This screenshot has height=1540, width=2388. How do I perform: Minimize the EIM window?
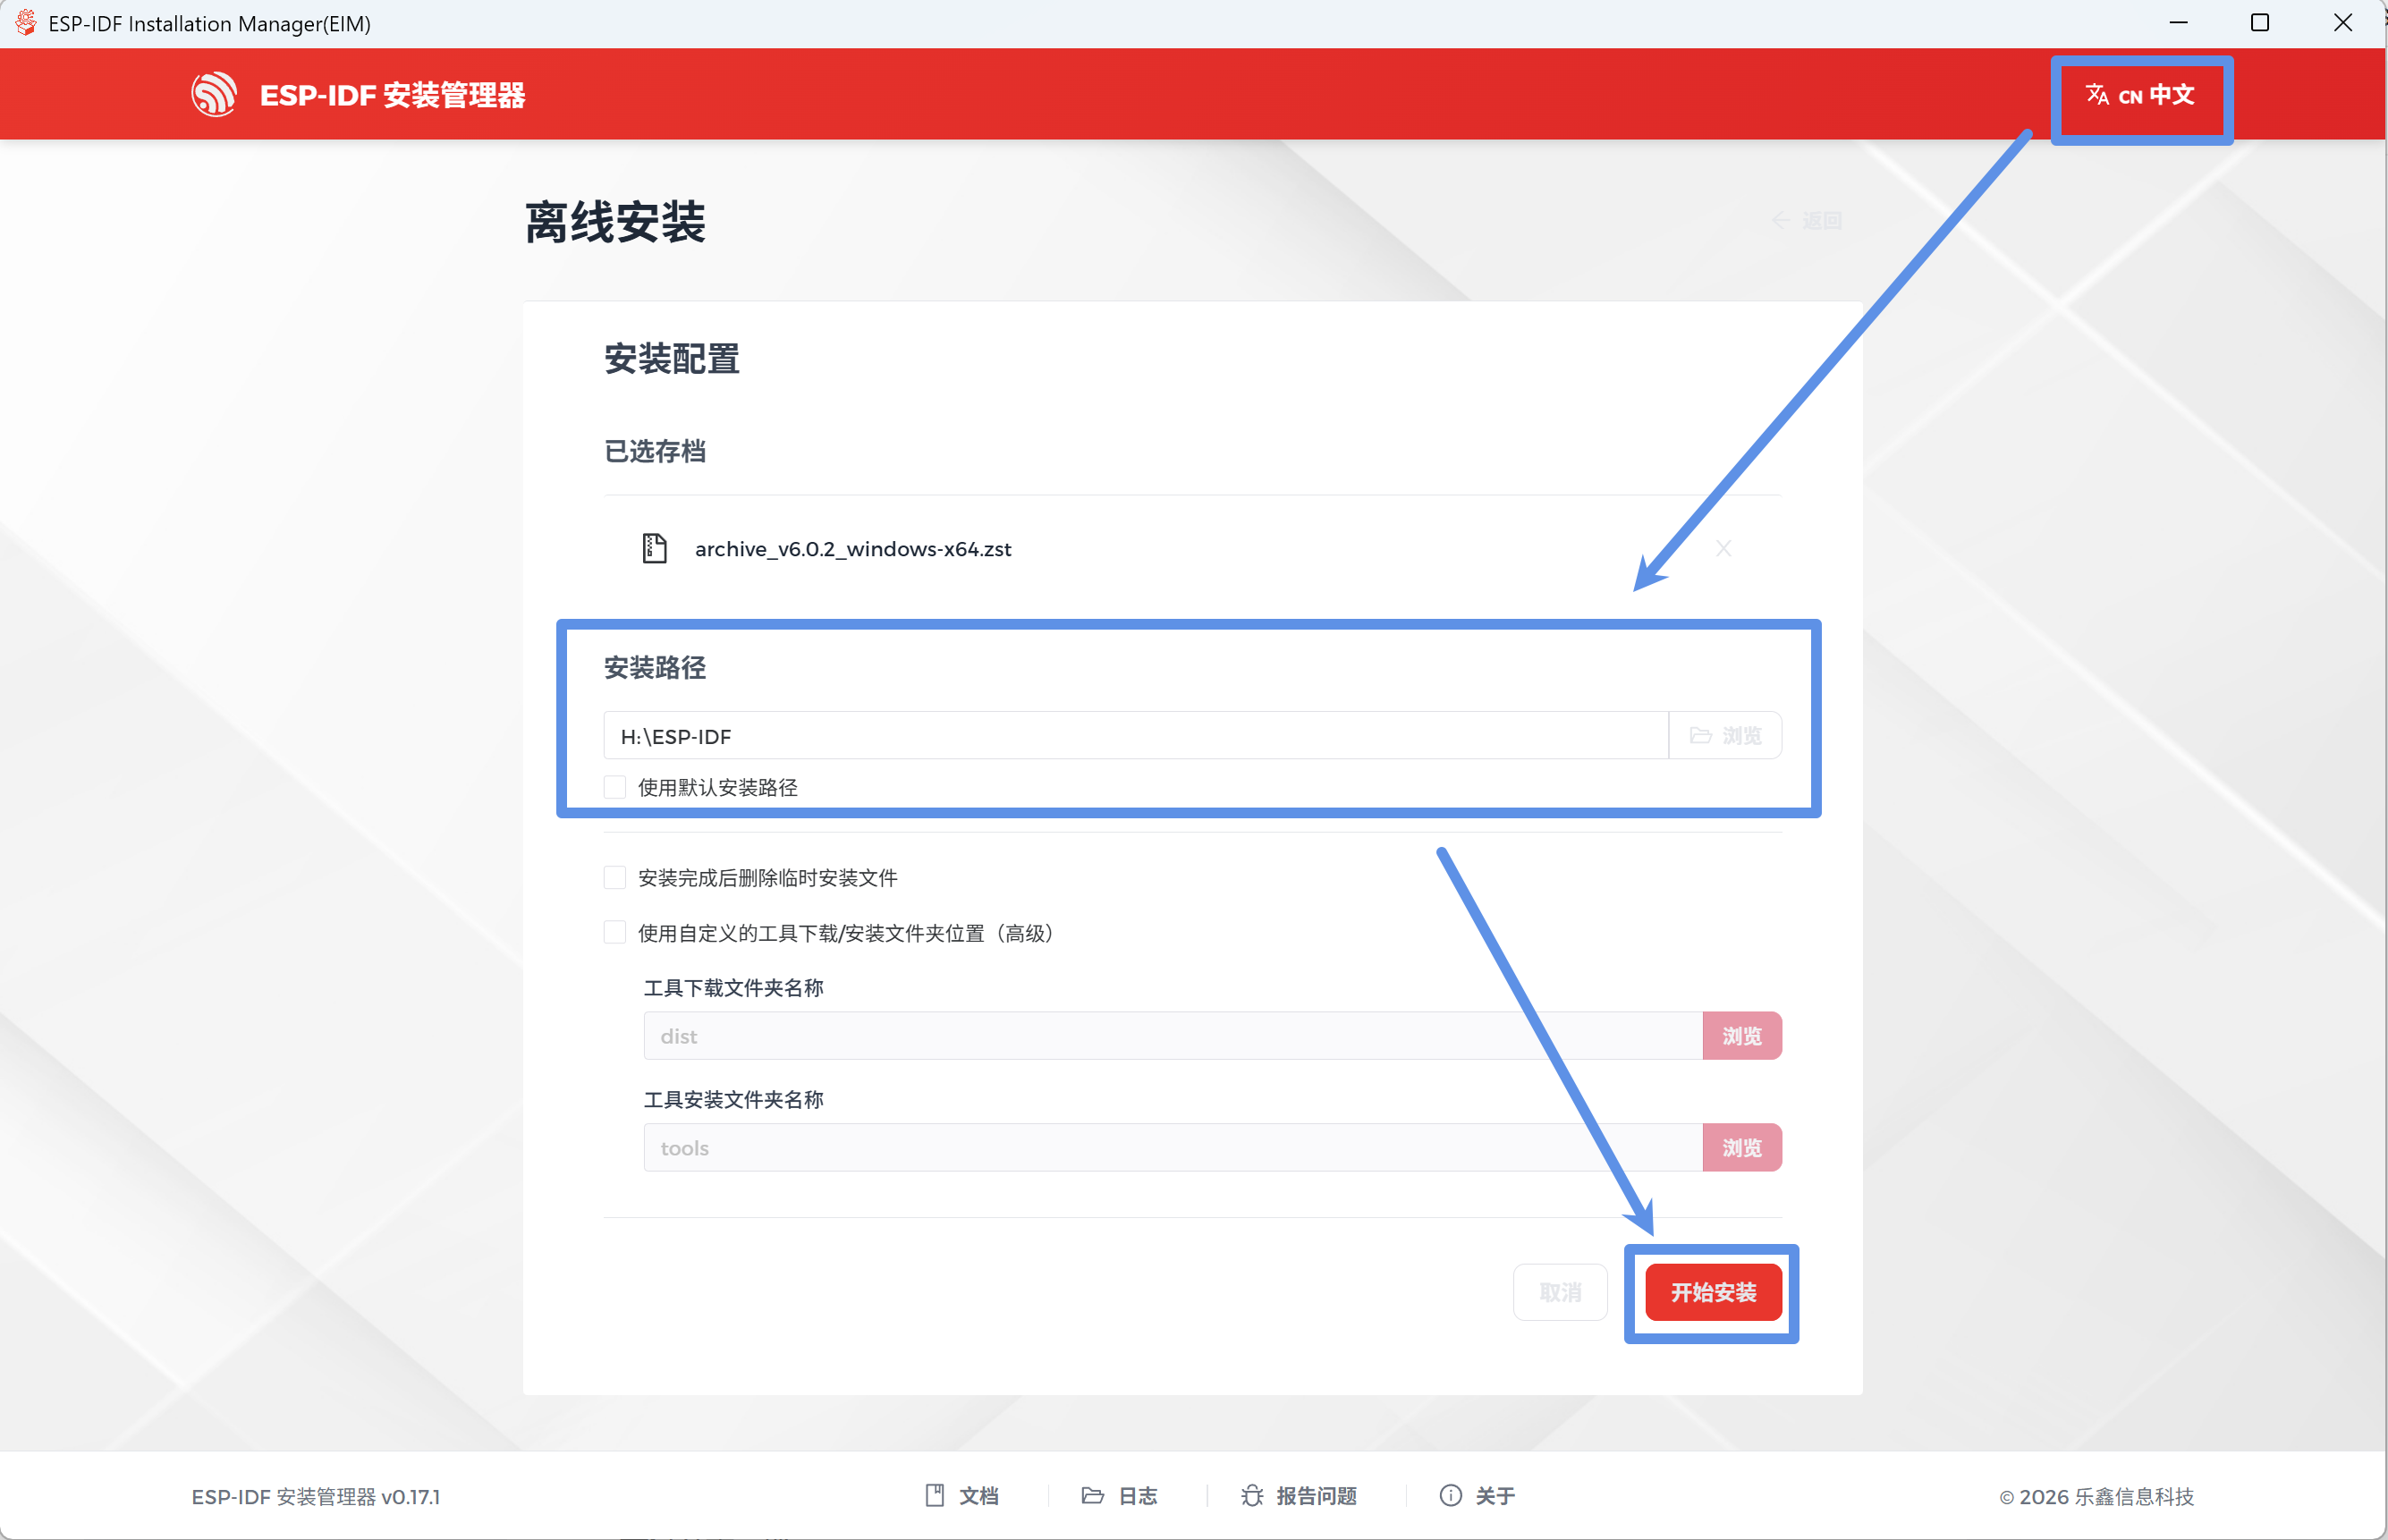(2179, 22)
